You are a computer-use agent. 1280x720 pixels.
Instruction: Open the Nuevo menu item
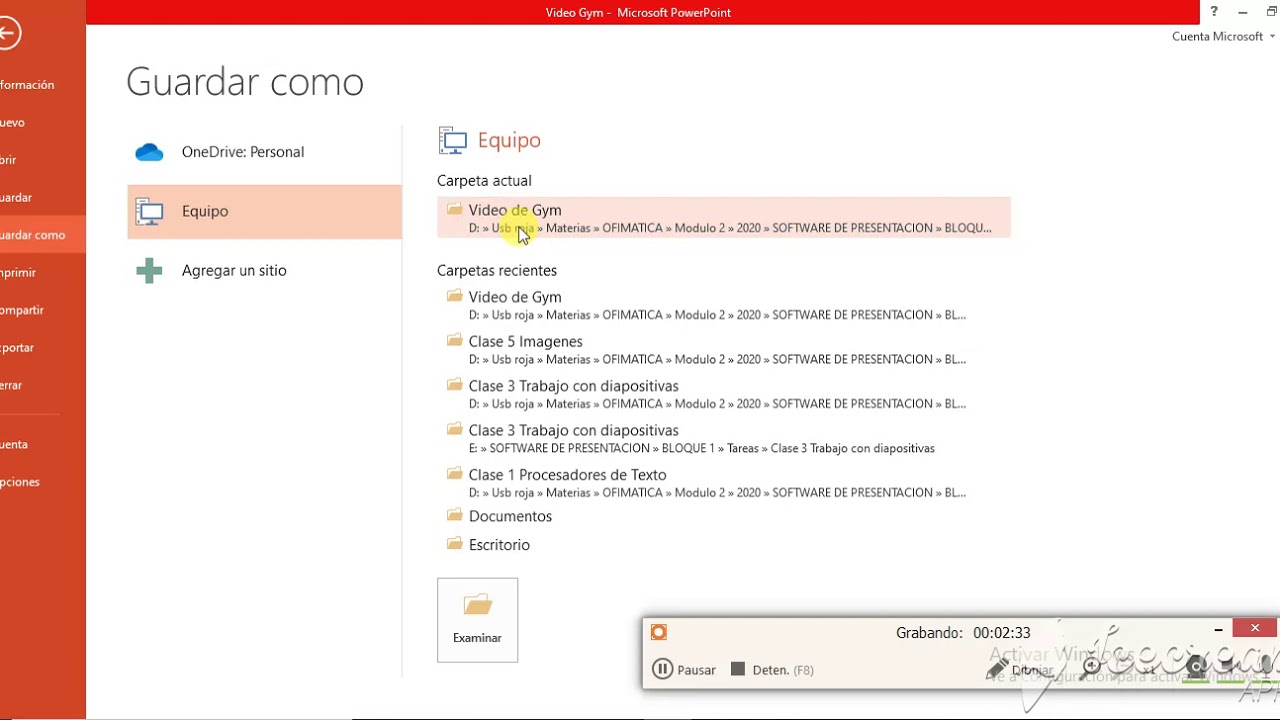point(43,122)
